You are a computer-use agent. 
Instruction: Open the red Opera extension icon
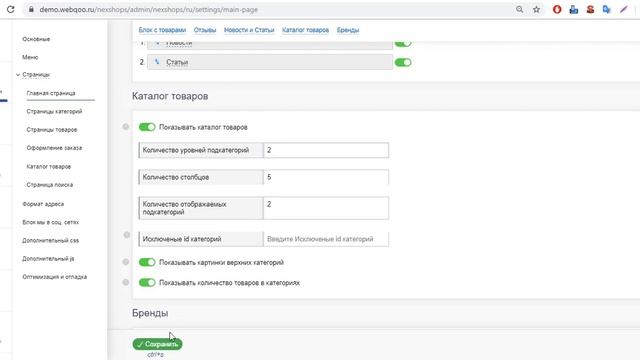(557, 9)
